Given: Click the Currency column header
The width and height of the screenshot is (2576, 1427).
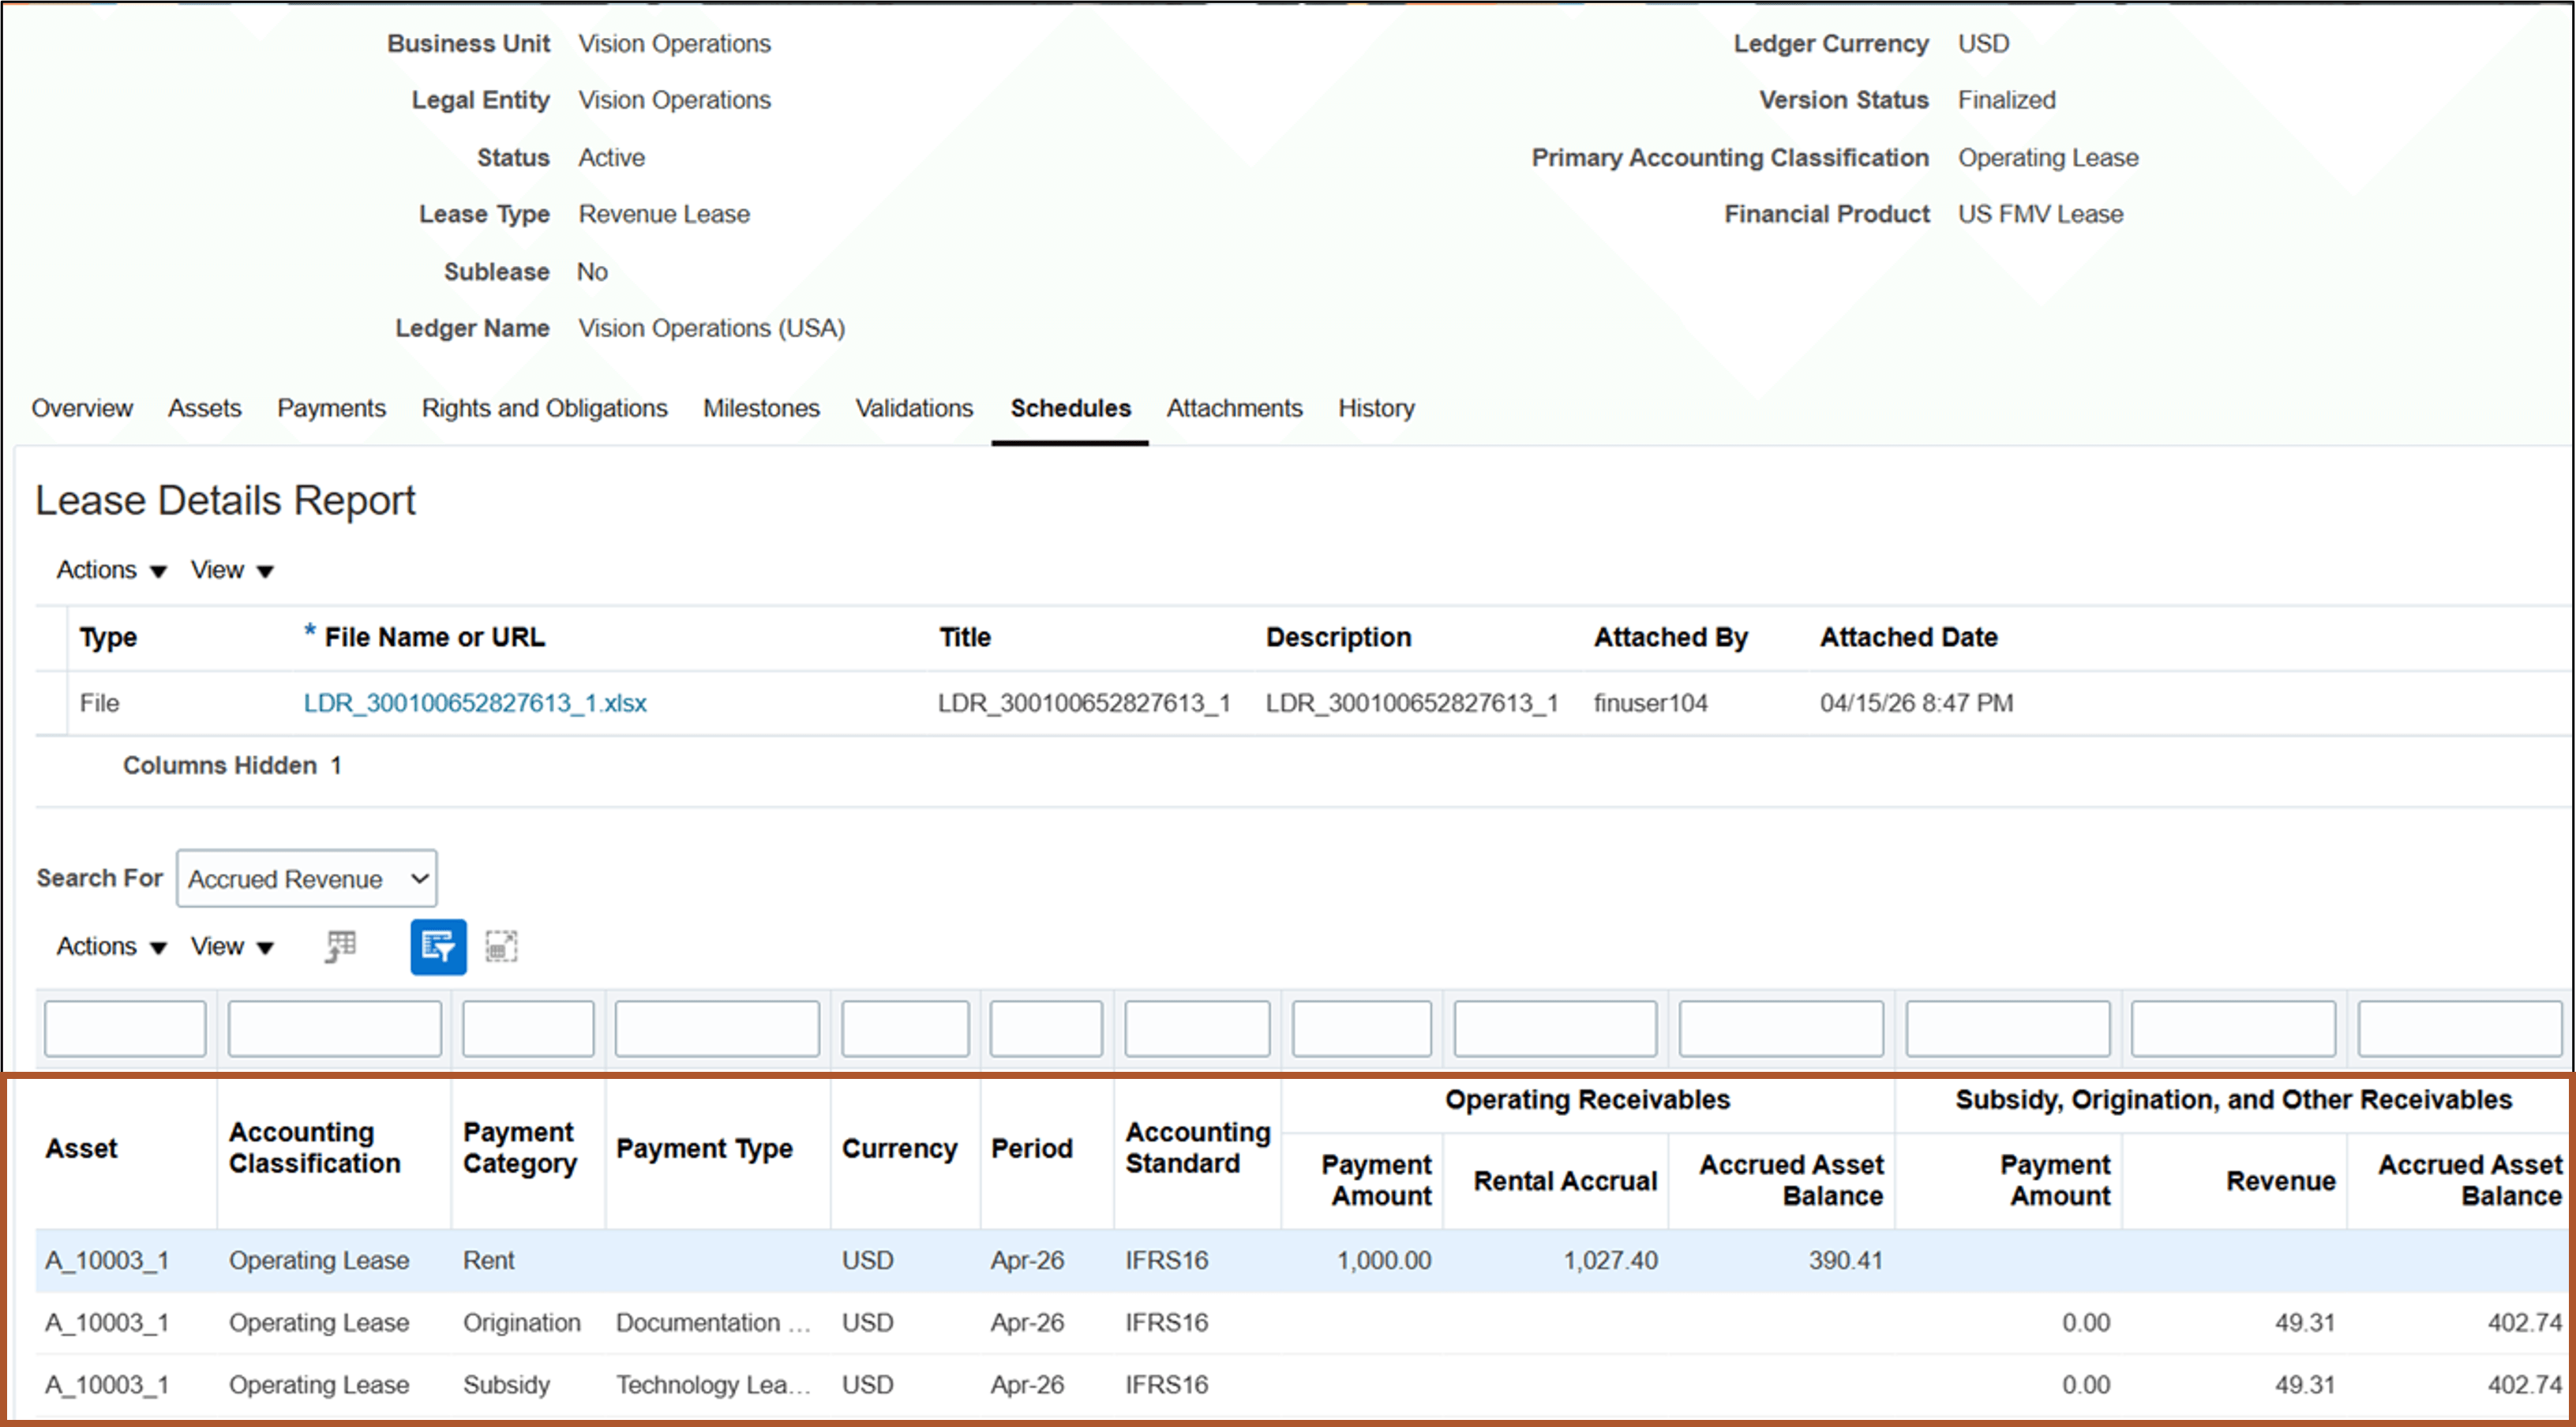Looking at the screenshot, I should coord(899,1148).
